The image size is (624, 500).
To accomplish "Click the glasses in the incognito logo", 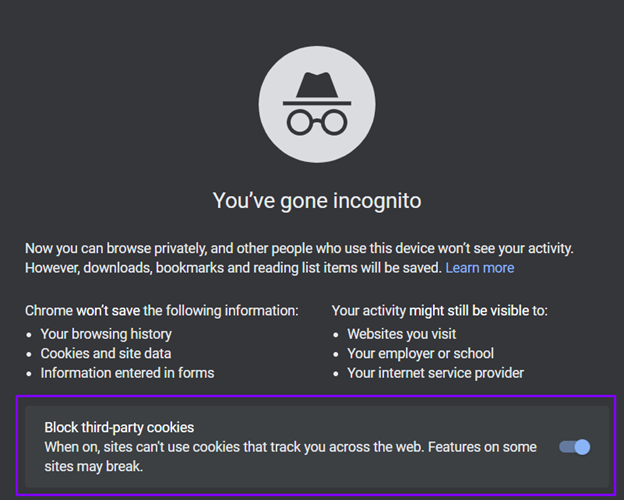I will point(316,122).
